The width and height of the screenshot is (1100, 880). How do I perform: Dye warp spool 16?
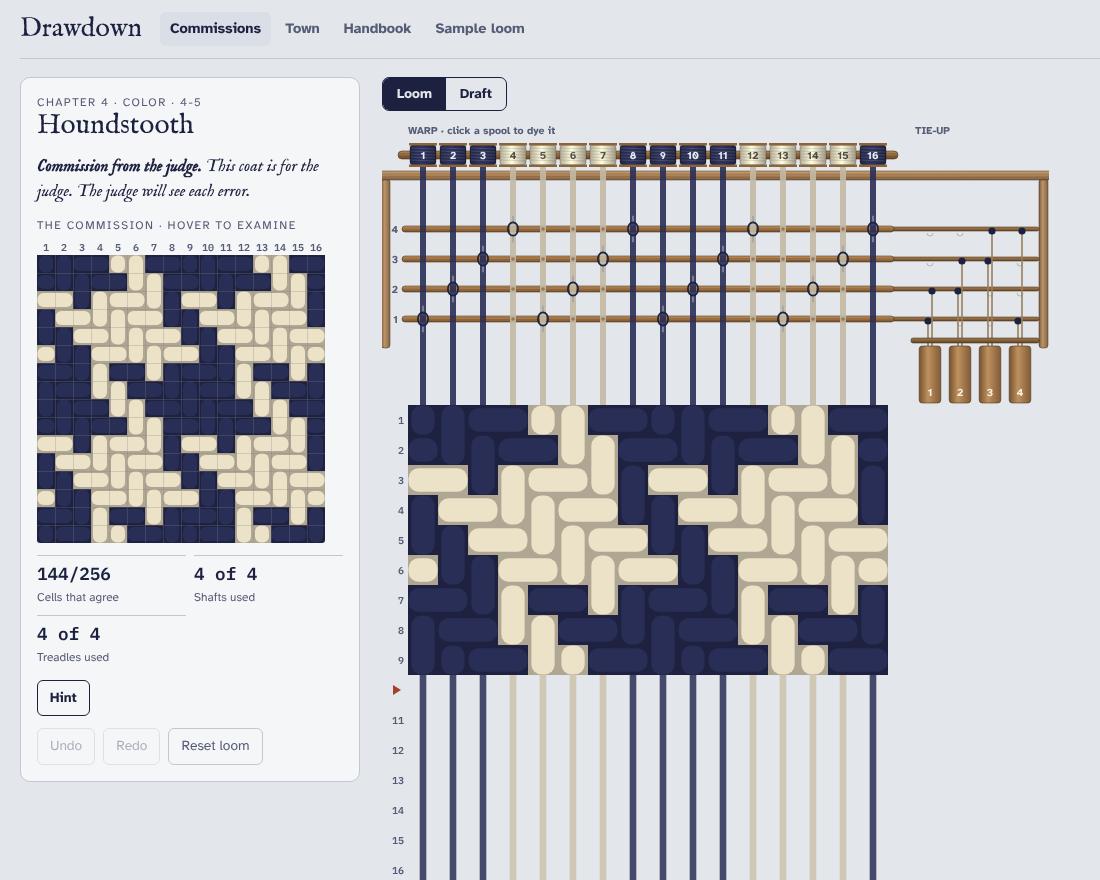point(873,155)
